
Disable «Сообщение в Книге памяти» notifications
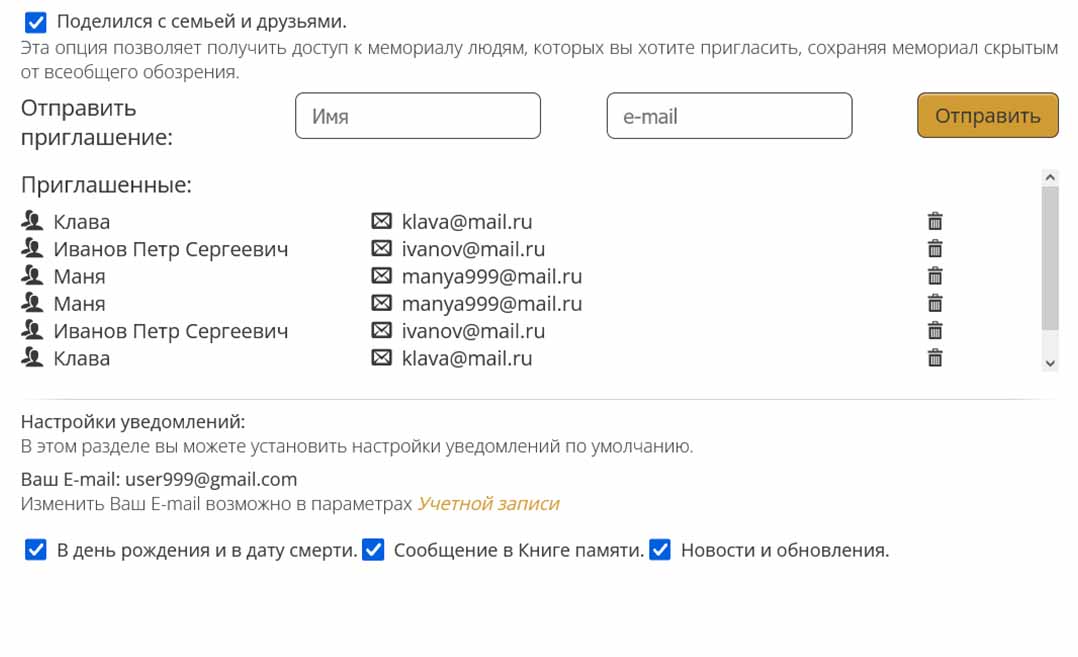click(x=373, y=550)
